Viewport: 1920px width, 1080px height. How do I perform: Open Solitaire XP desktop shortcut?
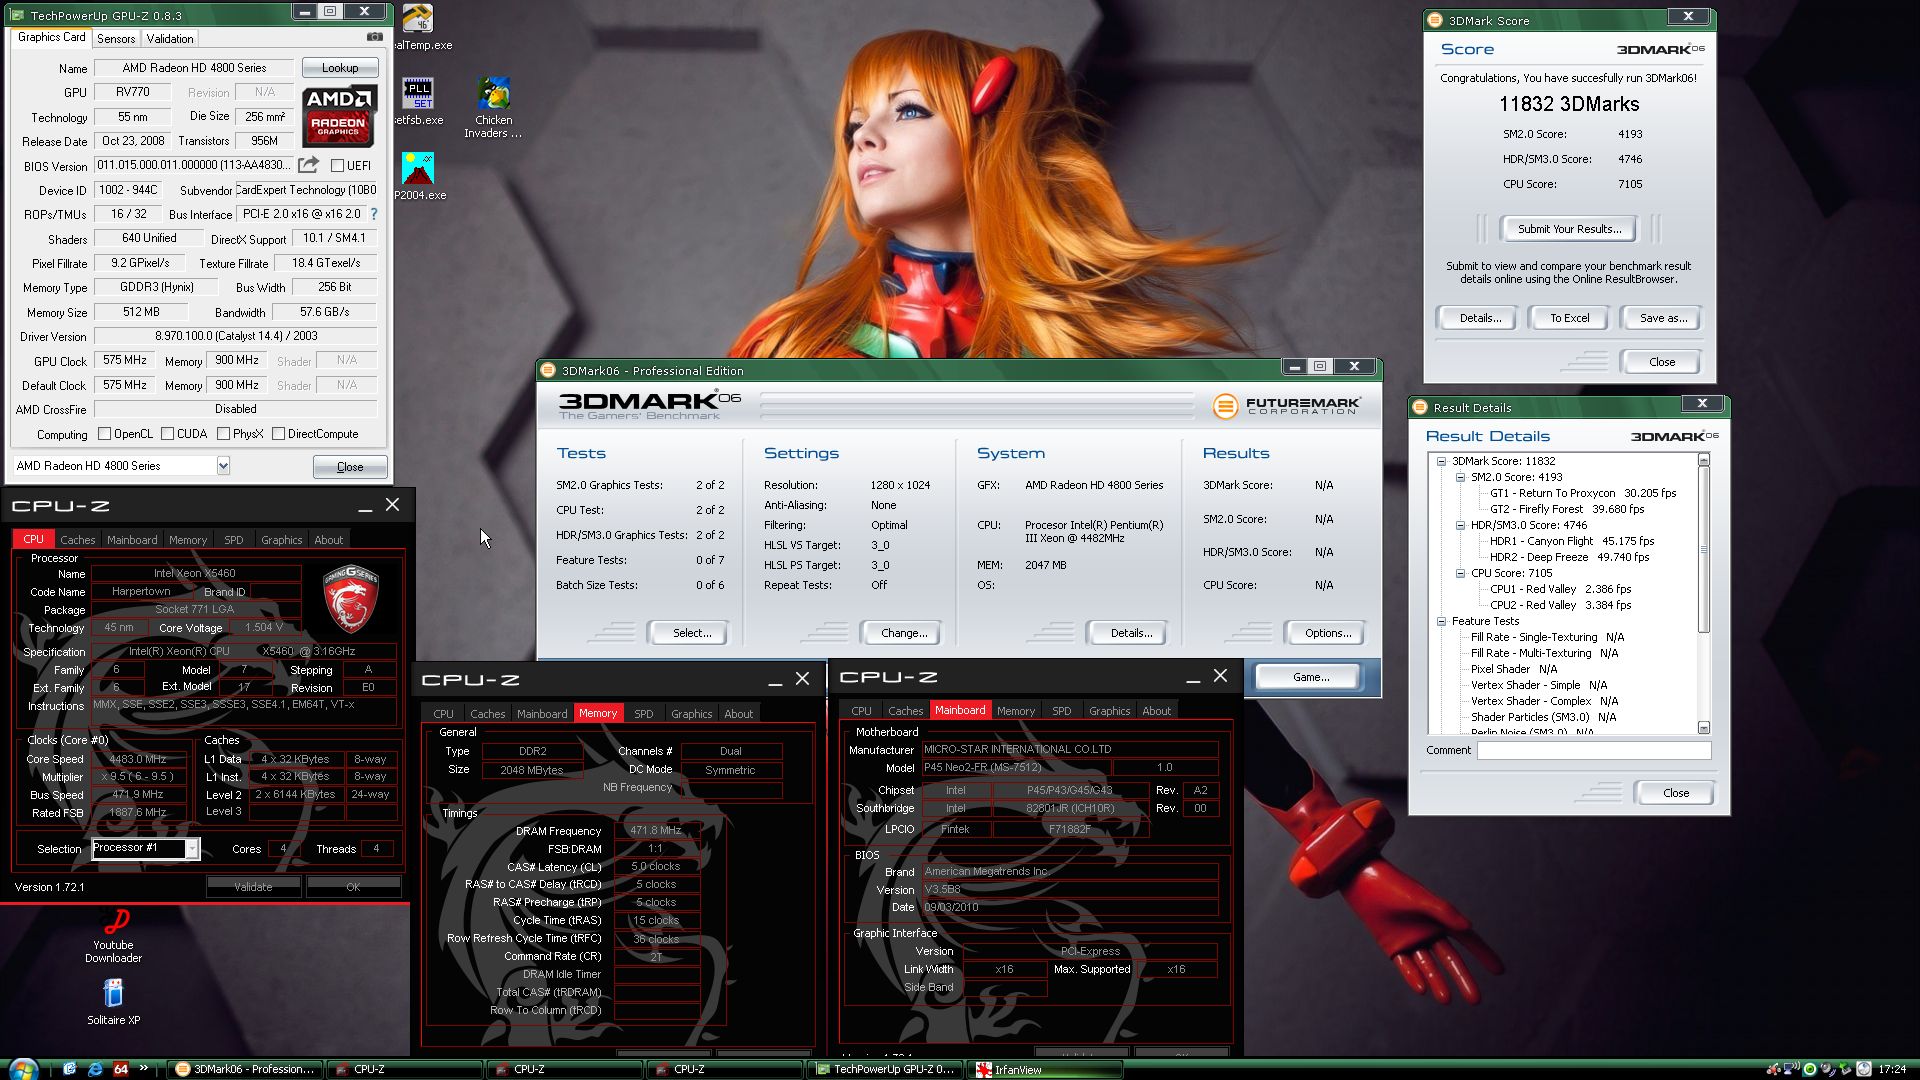point(113,1001)
